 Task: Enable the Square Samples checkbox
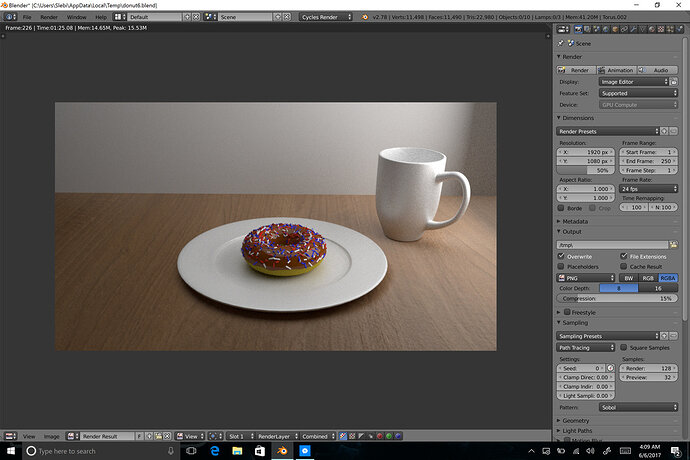624,347
